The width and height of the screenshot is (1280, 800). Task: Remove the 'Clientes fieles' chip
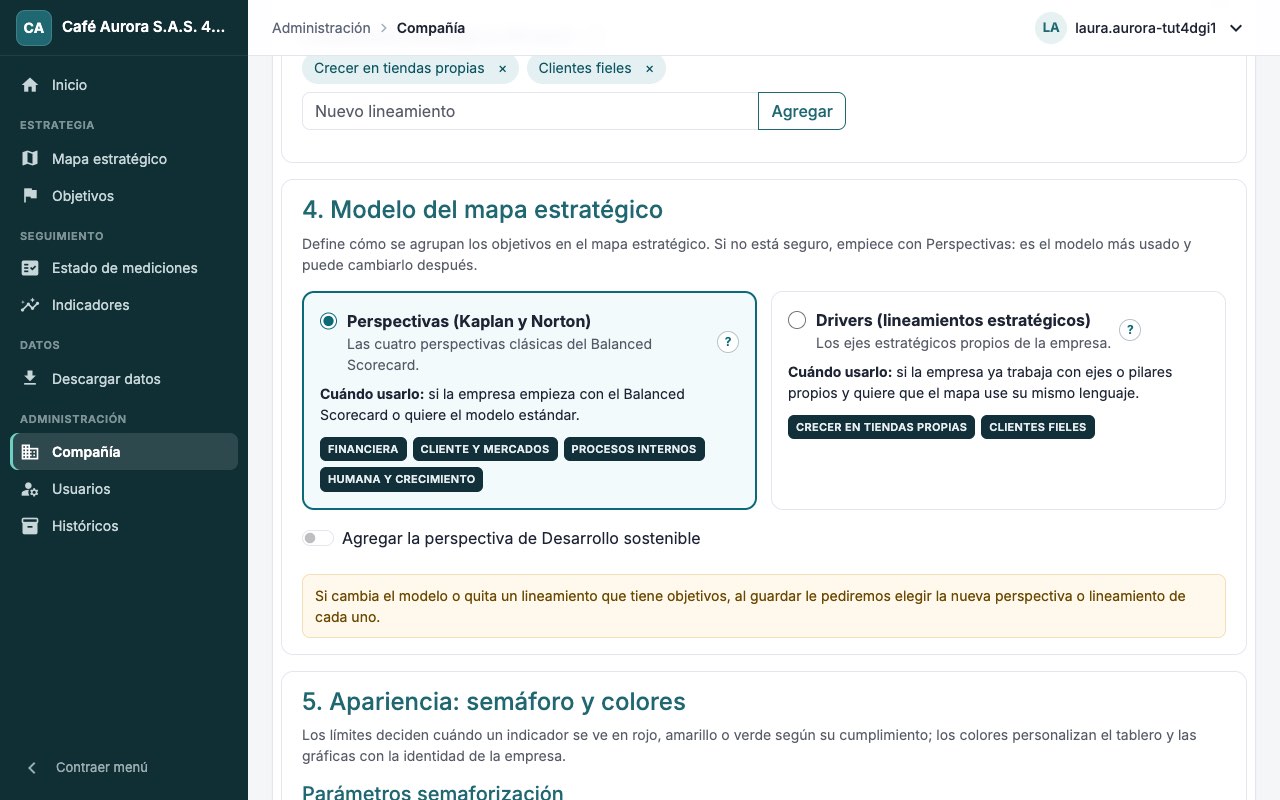click(x=649, y=69)
